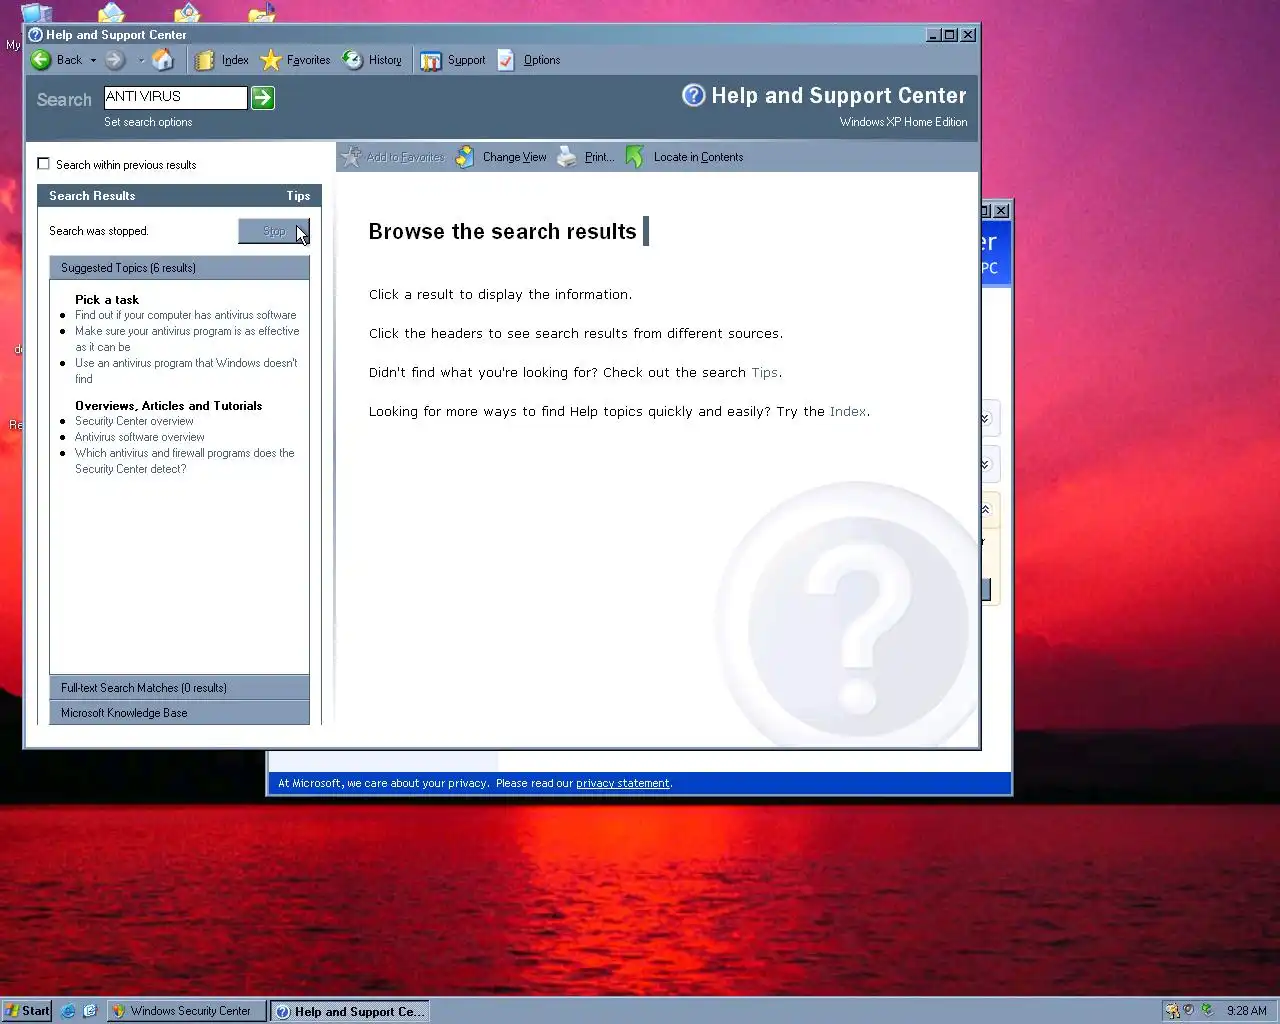Click the Add to Favorites star icon
The image size is (1280, 1024).
[x=351, y=157]
